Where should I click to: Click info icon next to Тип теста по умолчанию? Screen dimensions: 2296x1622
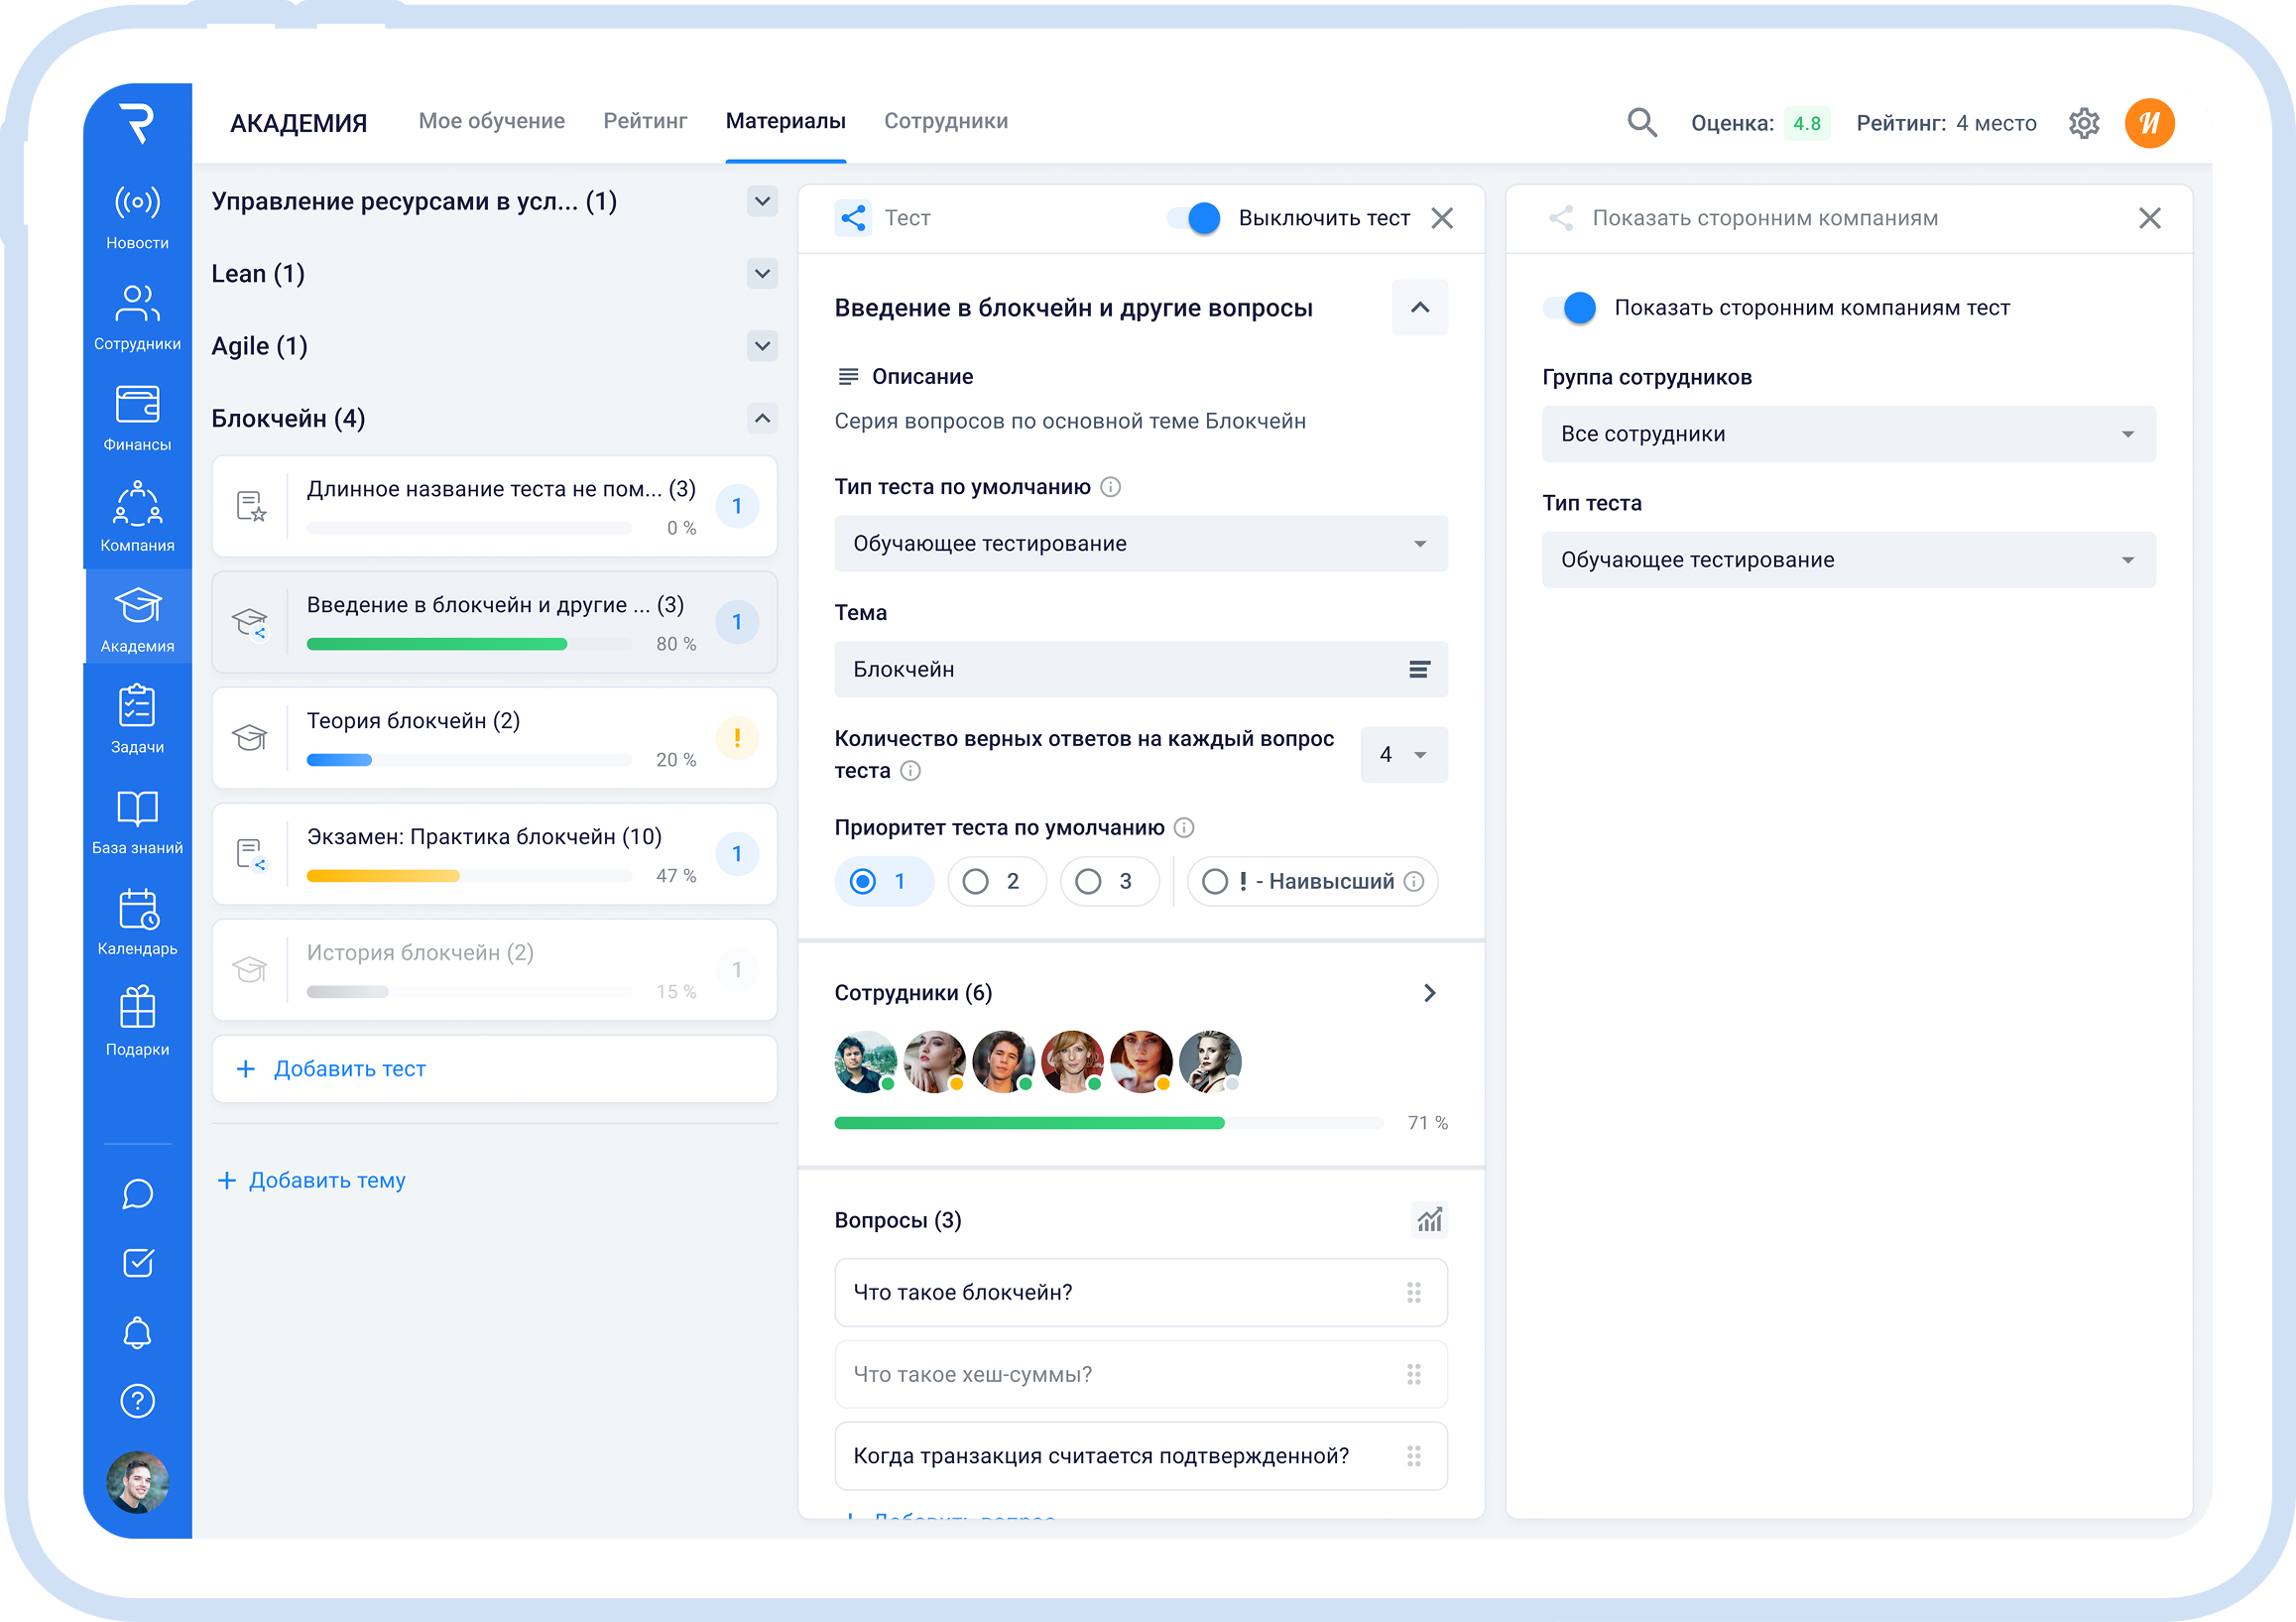tap(1111, 487)
